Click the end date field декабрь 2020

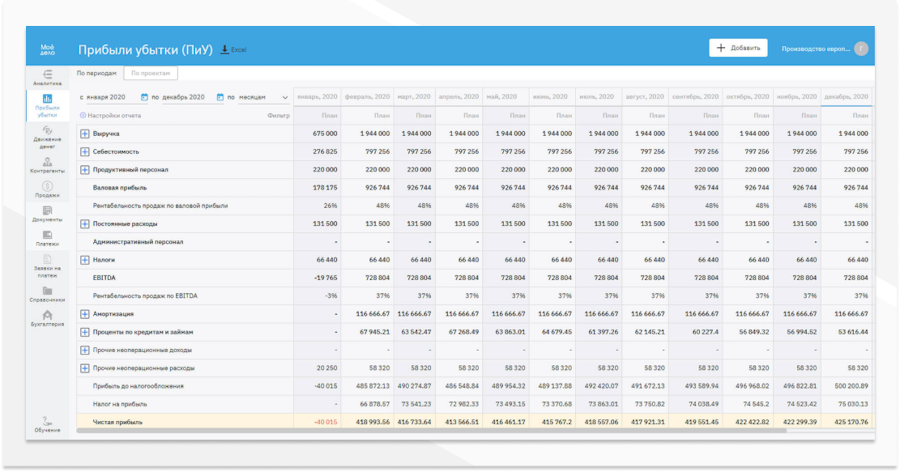point(184,97)
